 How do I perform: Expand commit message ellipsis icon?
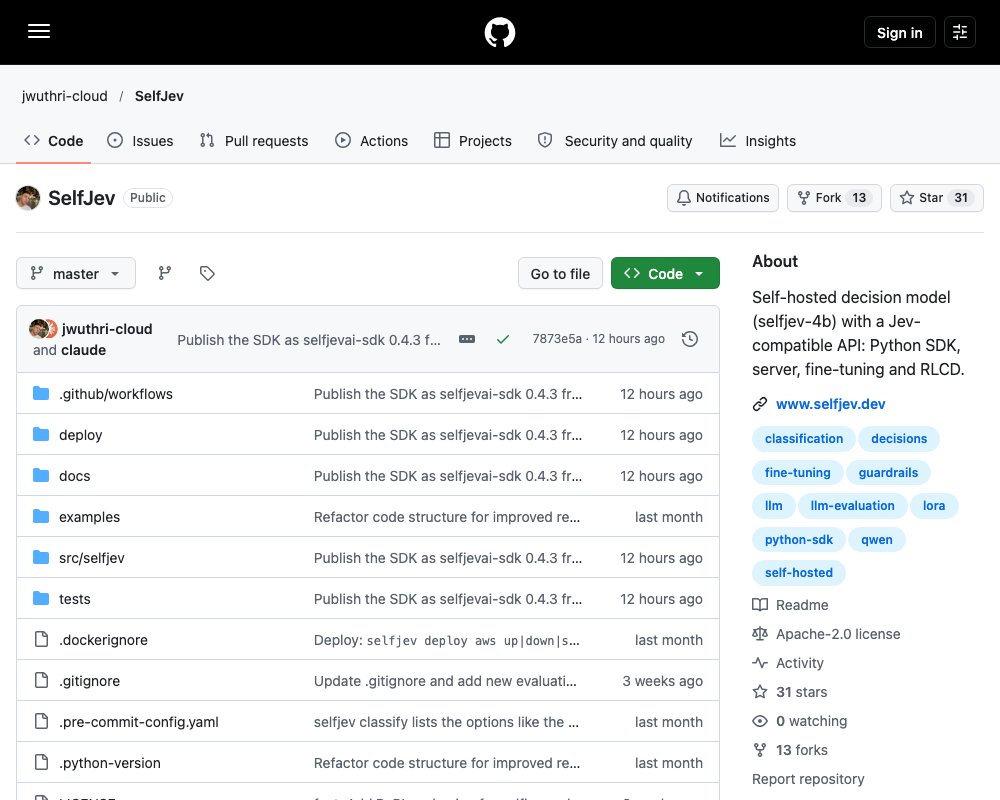coord(467,339)
